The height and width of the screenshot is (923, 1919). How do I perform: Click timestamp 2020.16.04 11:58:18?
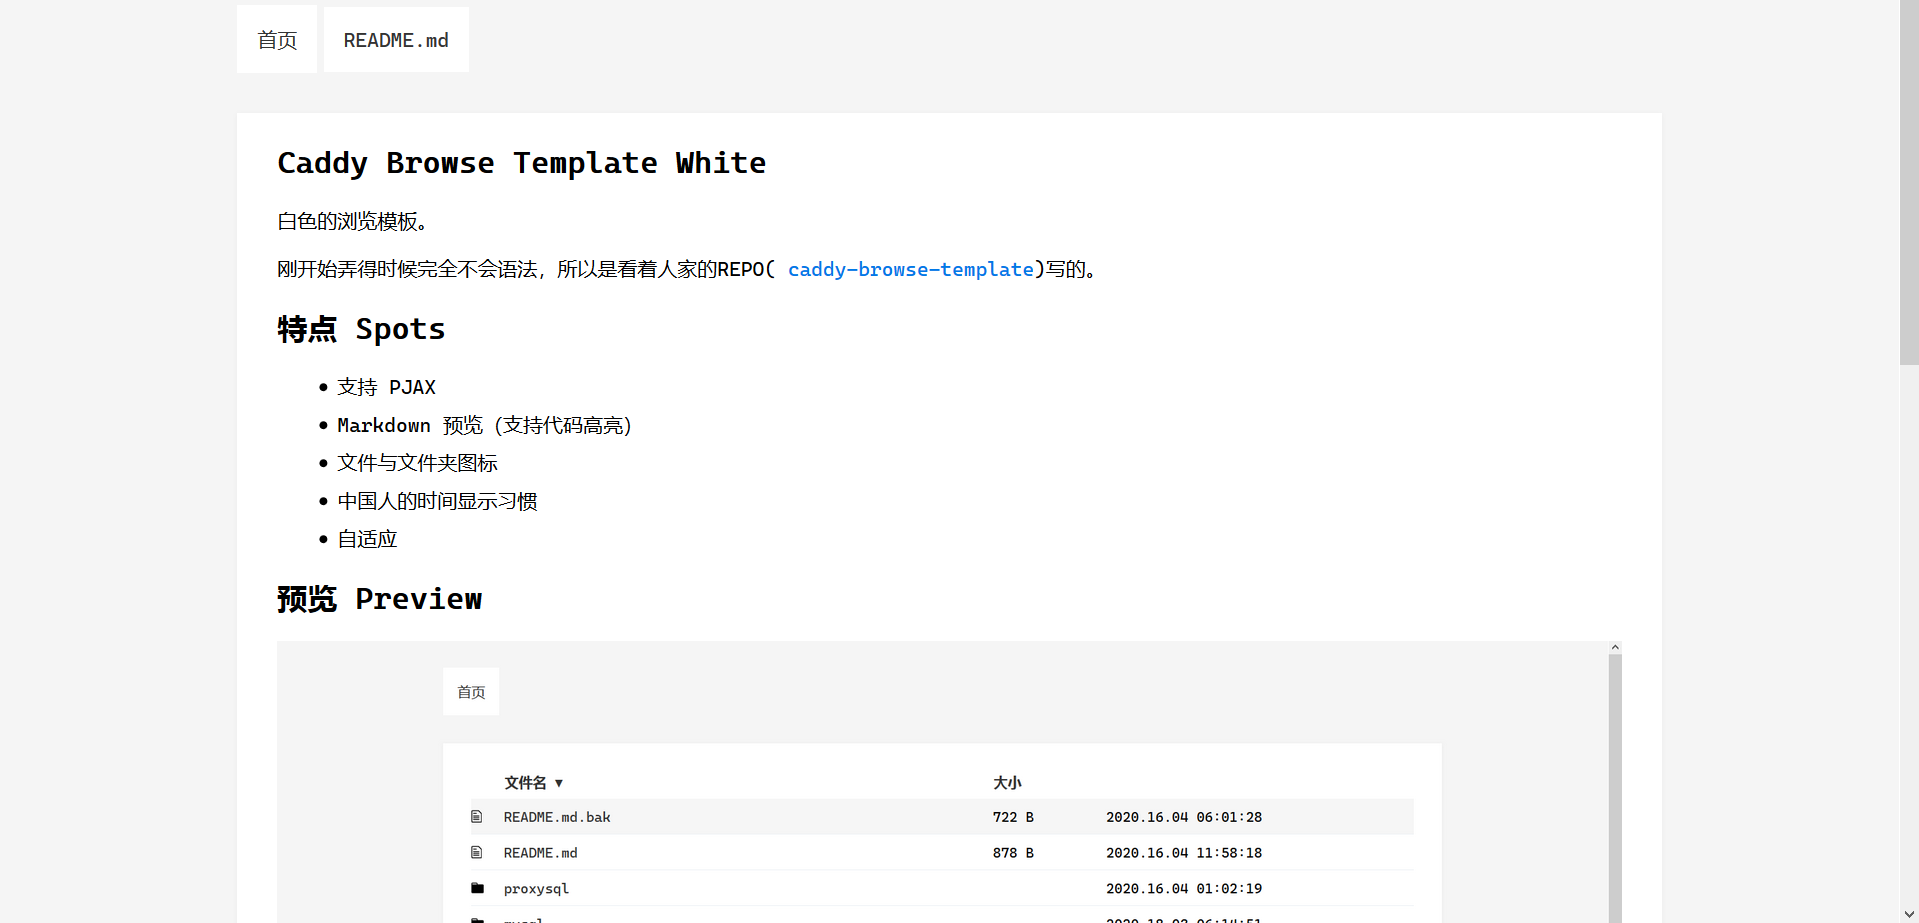click(1184, 853)
